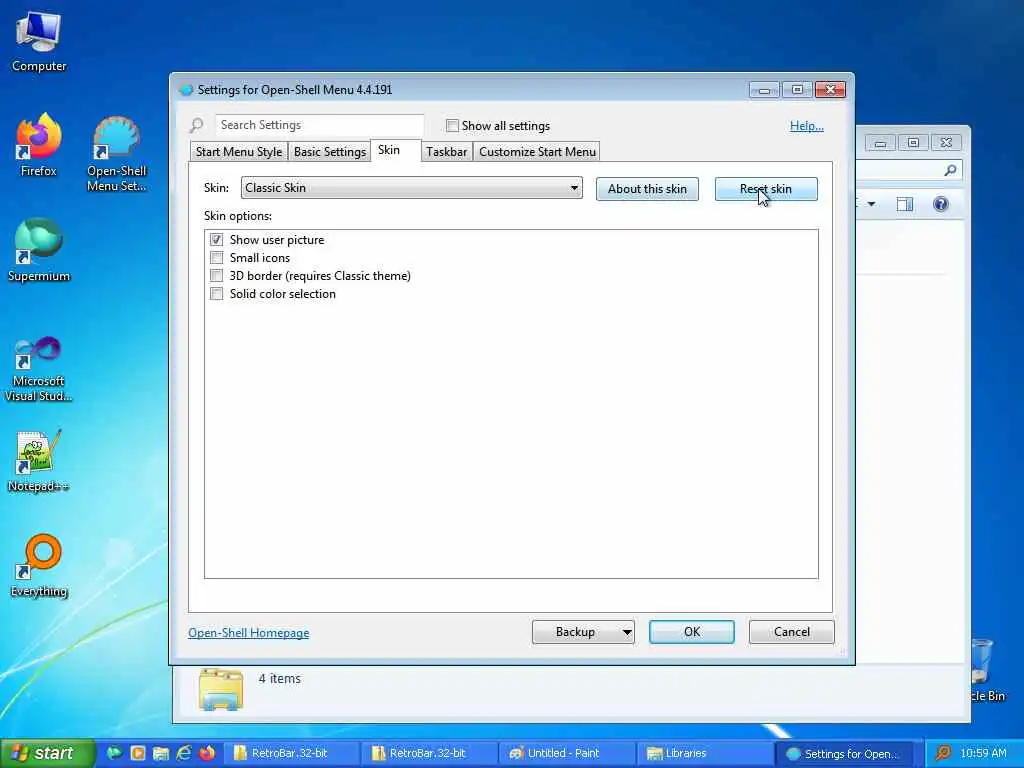This screenshot has height=768, width=1024.
Task: Select the Recycle Bin on the desktop
Action: coord(984,669)
